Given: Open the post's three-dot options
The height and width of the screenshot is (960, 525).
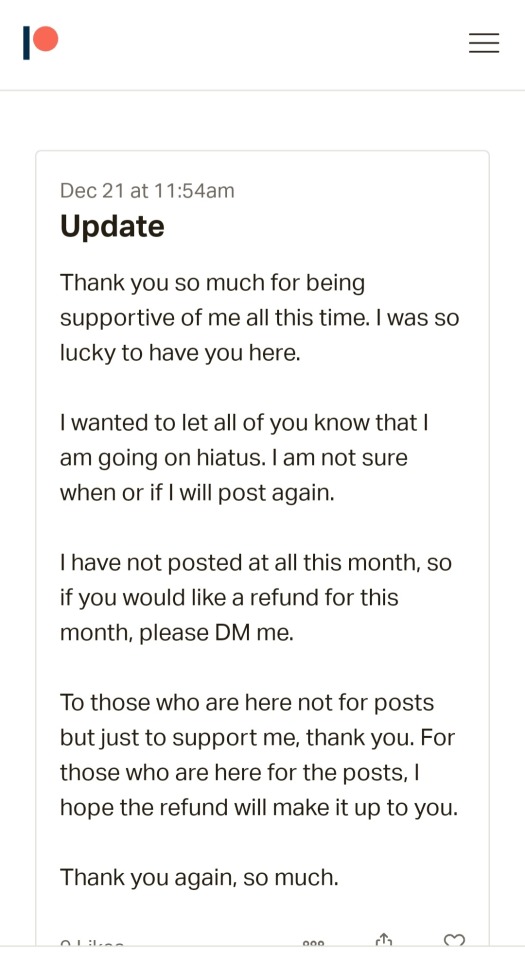Looking at the screenshot, I should click(x=313, y=943).
